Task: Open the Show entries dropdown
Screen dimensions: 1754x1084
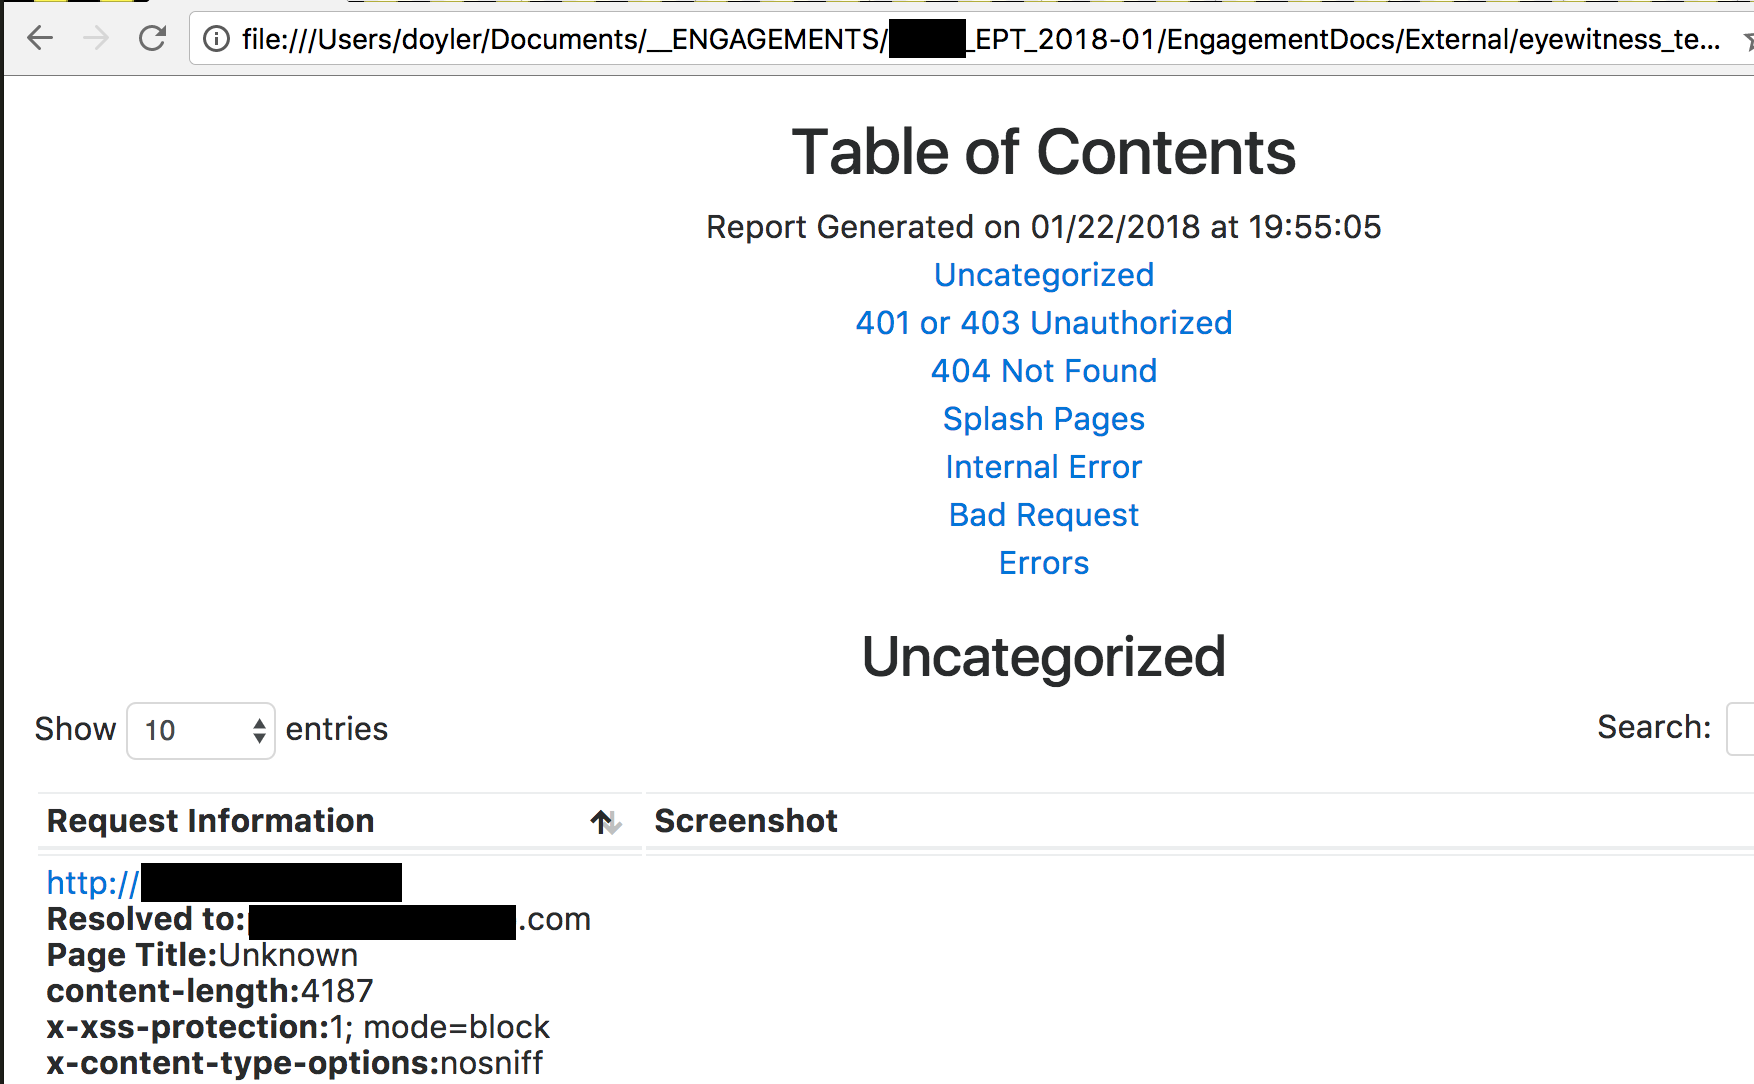Action: (201, 731)
